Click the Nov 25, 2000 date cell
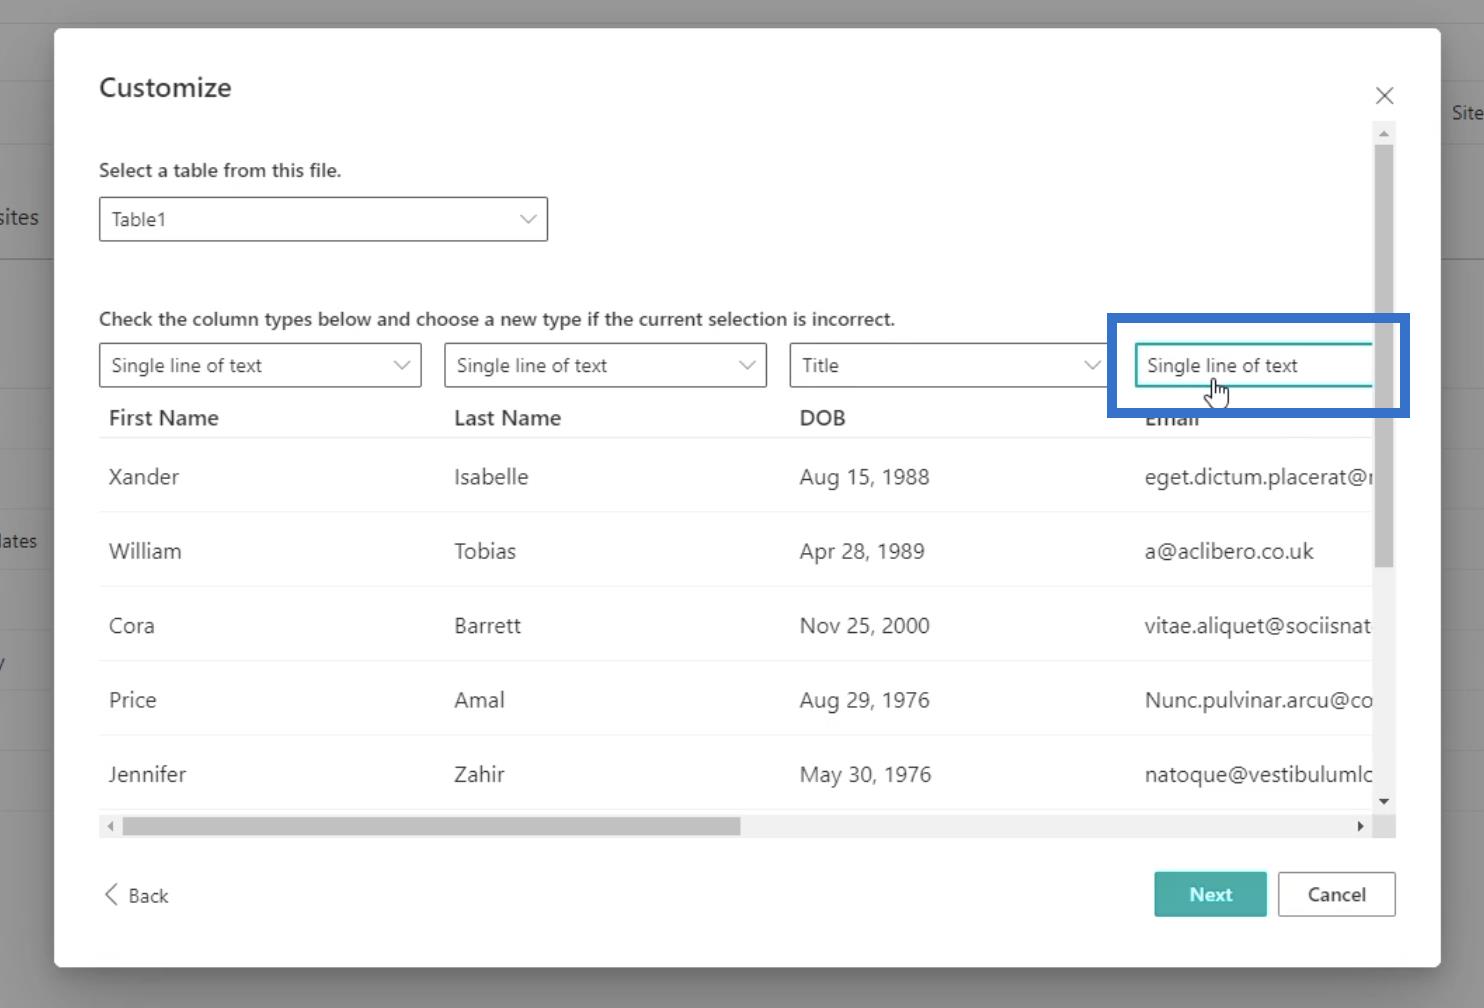1484x1008 pixels. click(864, 626)
